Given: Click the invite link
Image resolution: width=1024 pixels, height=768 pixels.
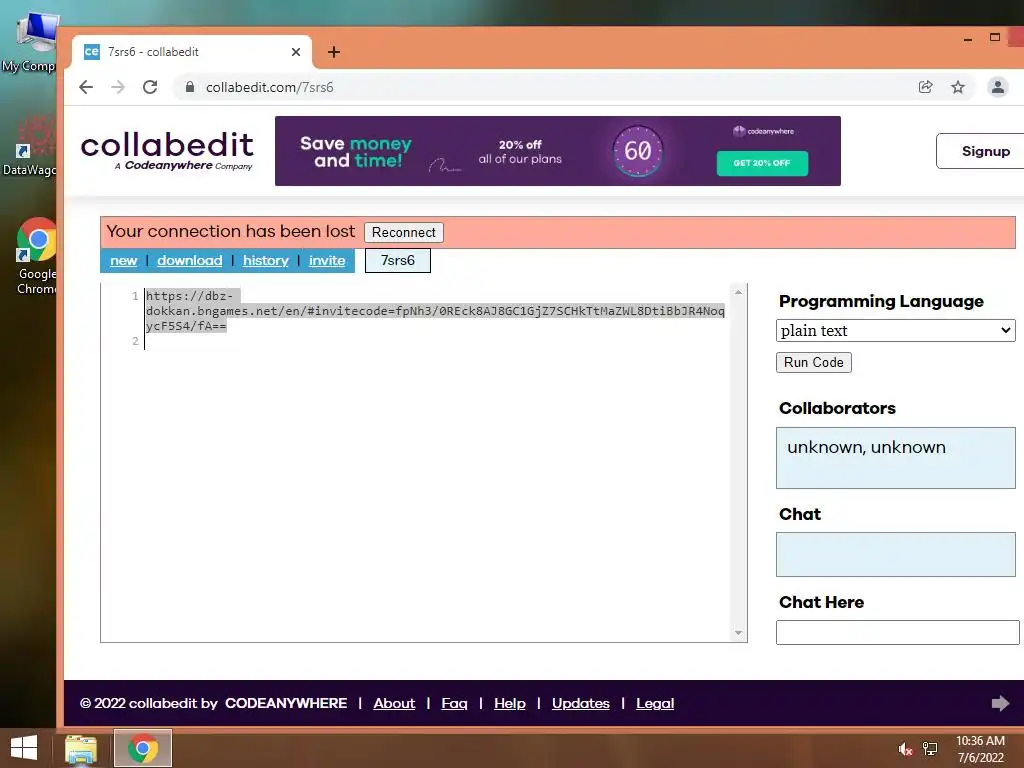Looking at the screenshot, I should pos(327,261).
